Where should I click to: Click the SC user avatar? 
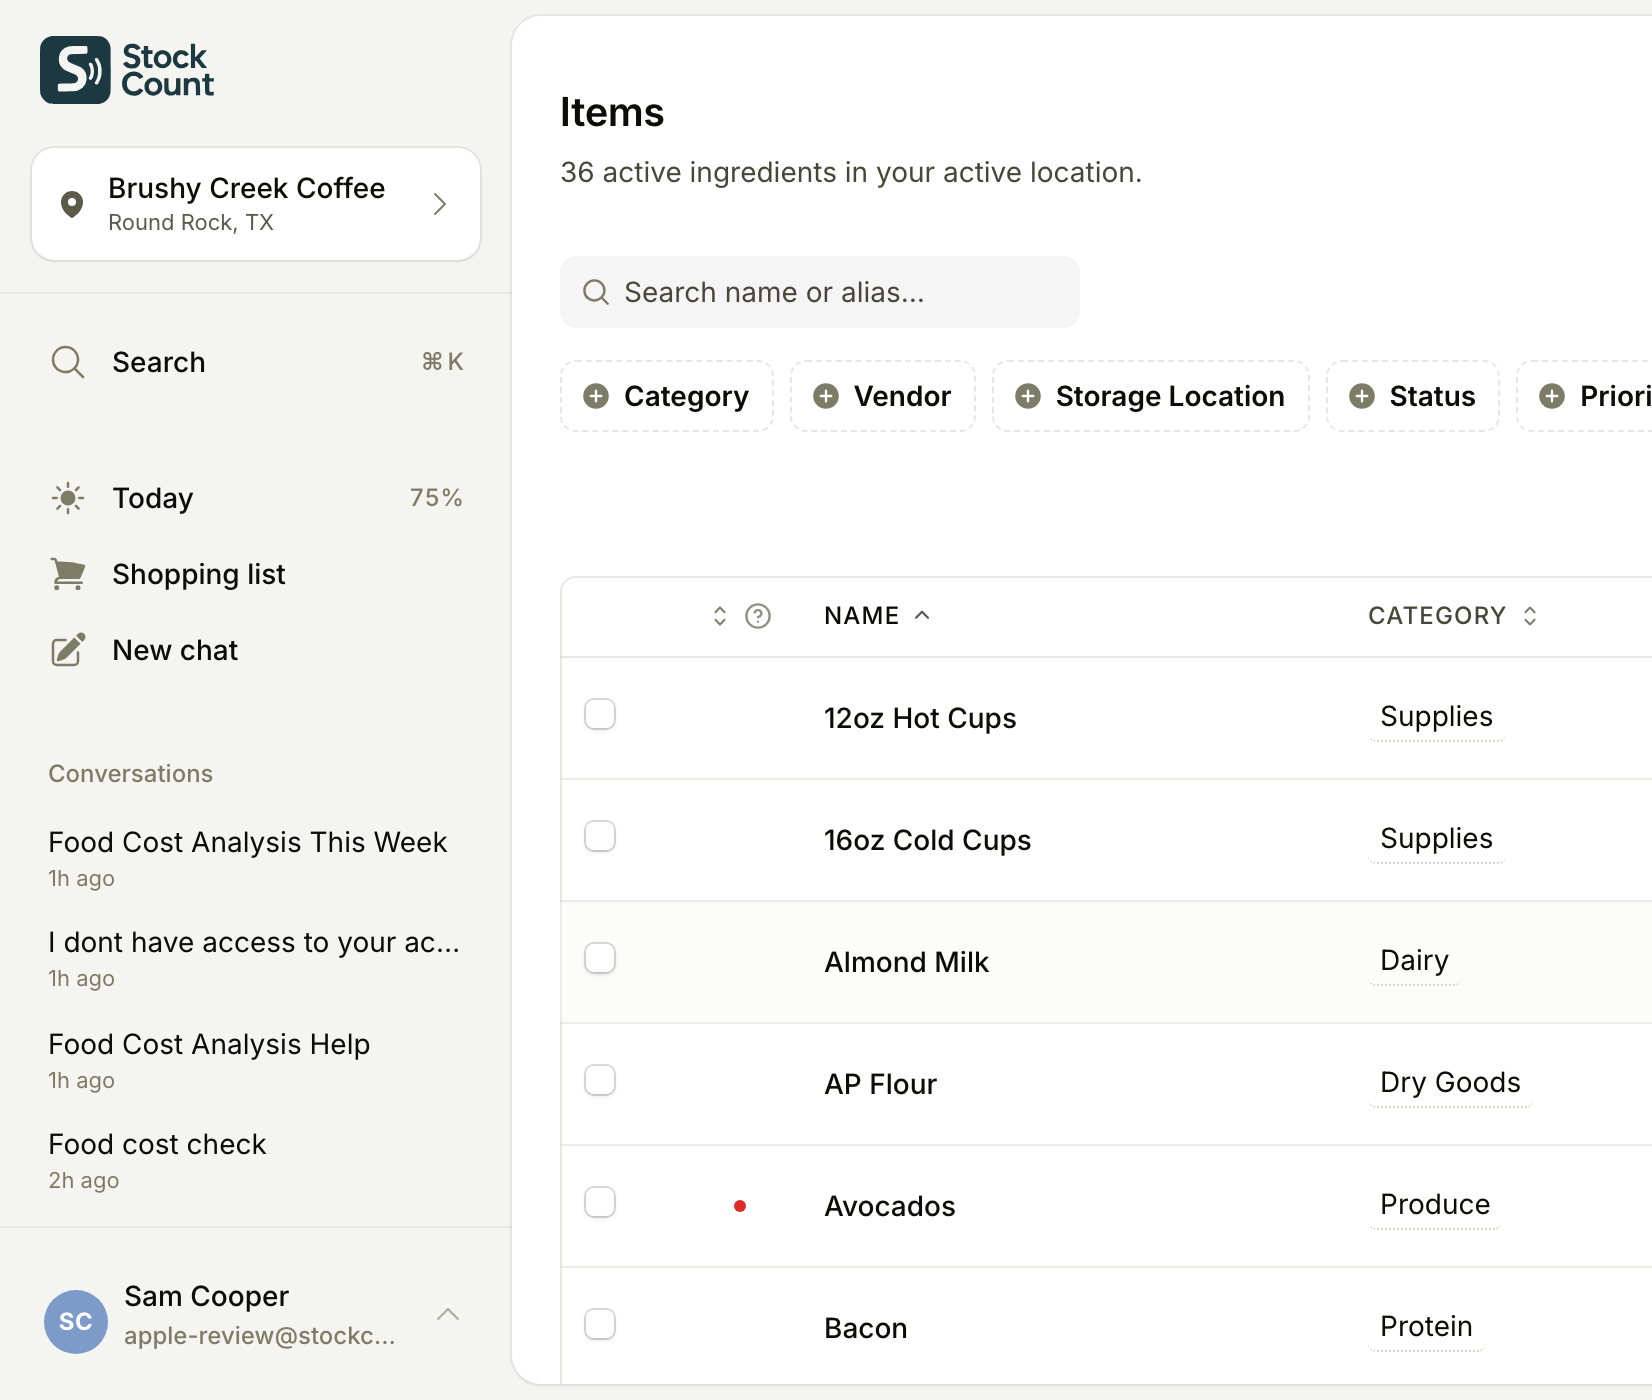[x=76, y=1321]
